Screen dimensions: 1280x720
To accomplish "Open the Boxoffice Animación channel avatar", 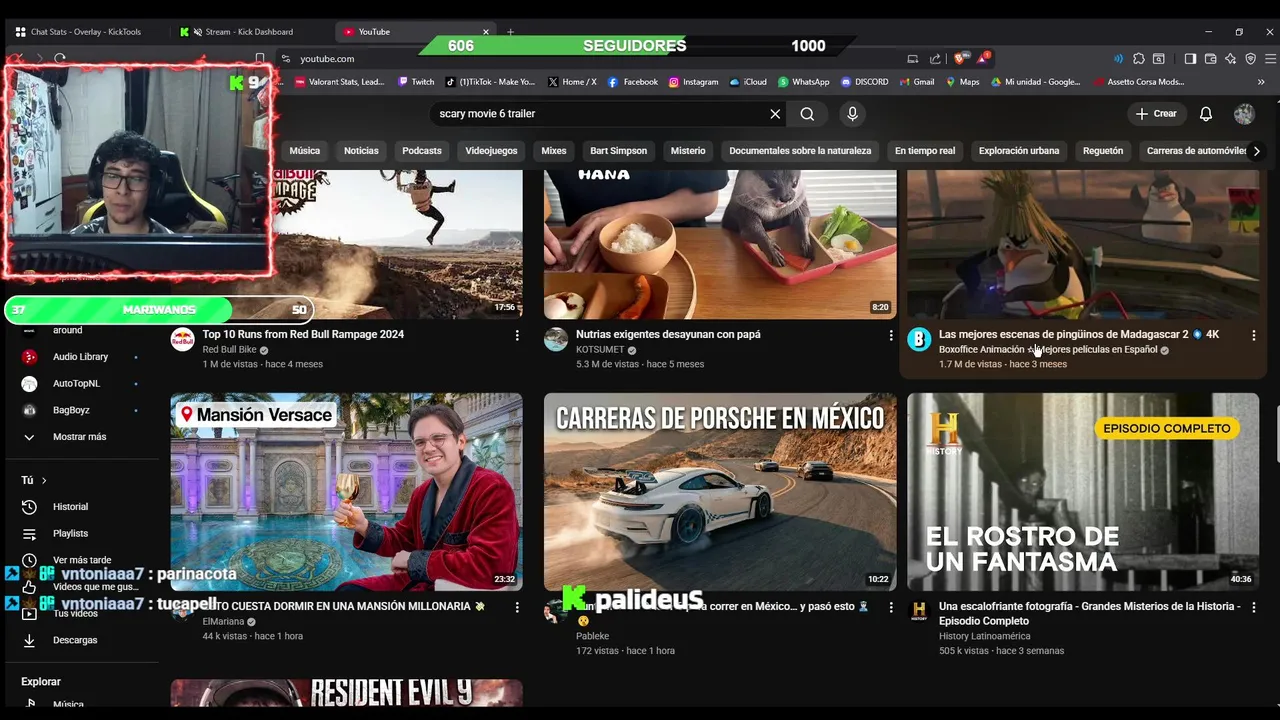I will click(x=919, y=339).
